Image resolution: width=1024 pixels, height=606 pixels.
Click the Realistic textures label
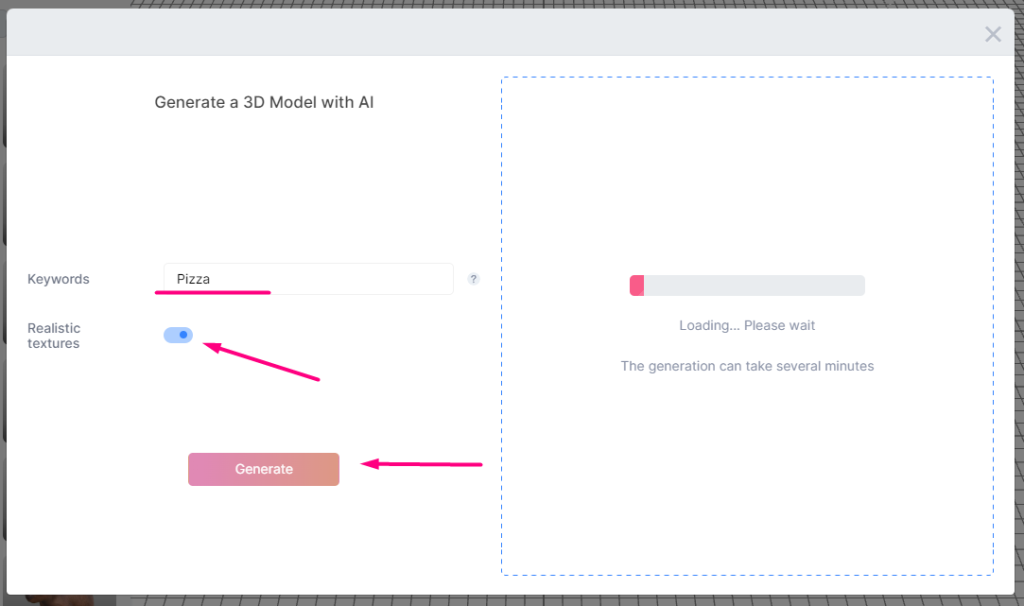tap(54, 336)
